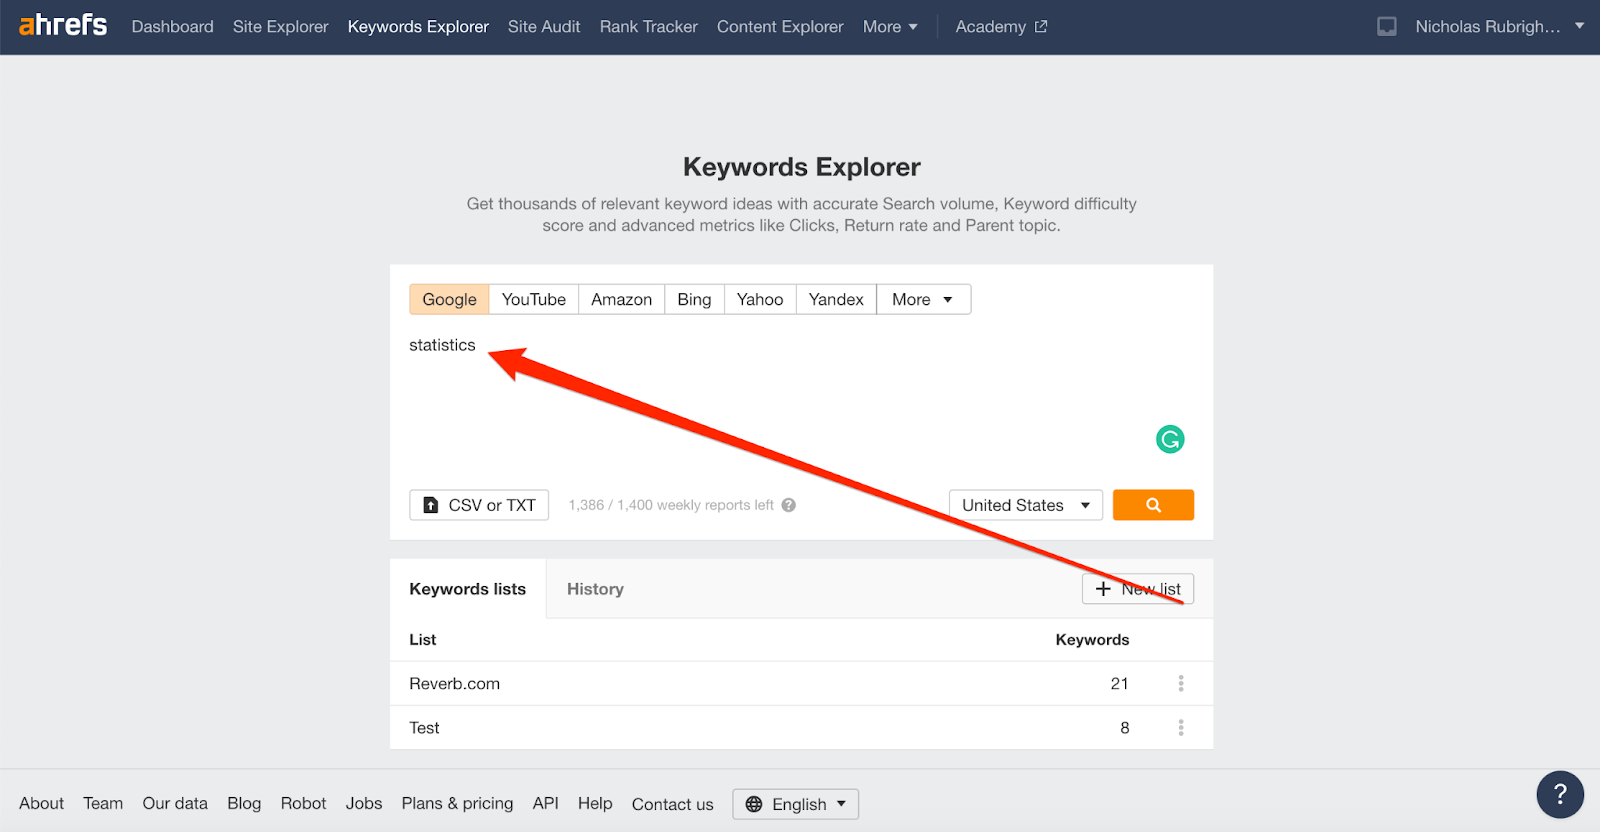Click the 1,386 / 1,400 weekly reports text
The height and width of the screenshot is (832, 1600).
tap(671, 505)
